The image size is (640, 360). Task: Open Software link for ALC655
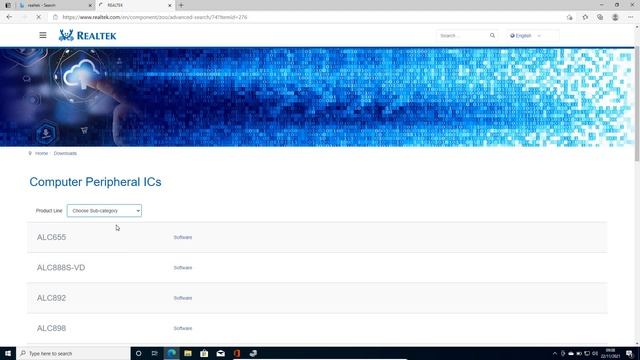pos(183,237)
